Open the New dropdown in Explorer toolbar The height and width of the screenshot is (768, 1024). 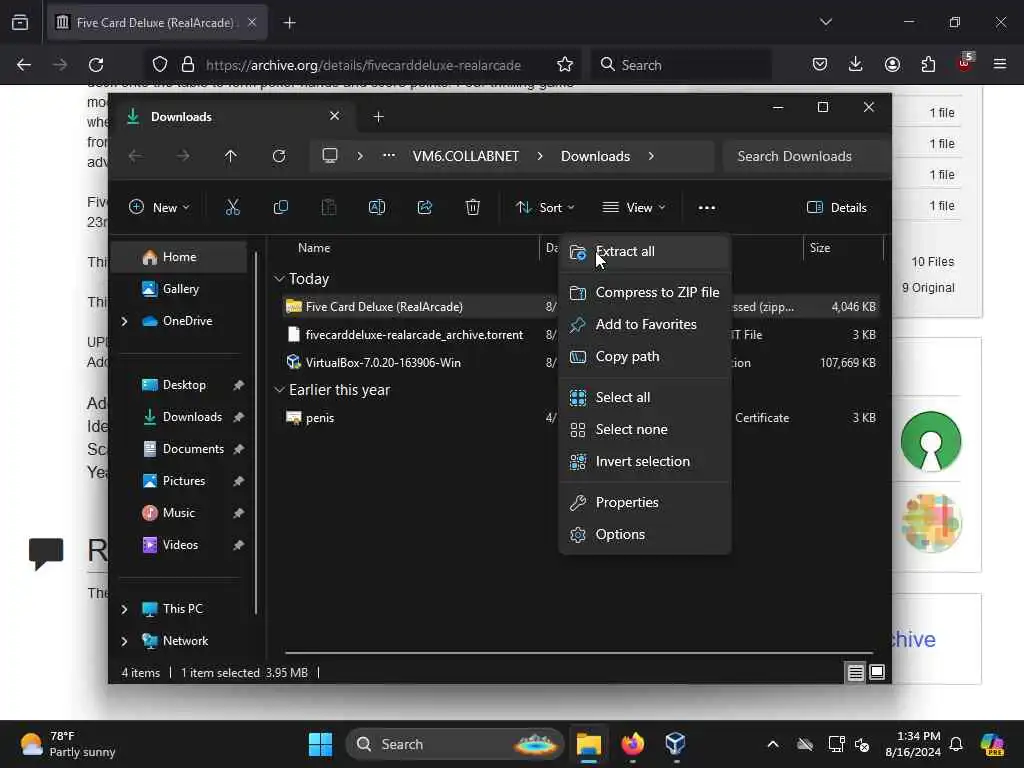coord(159,208)
